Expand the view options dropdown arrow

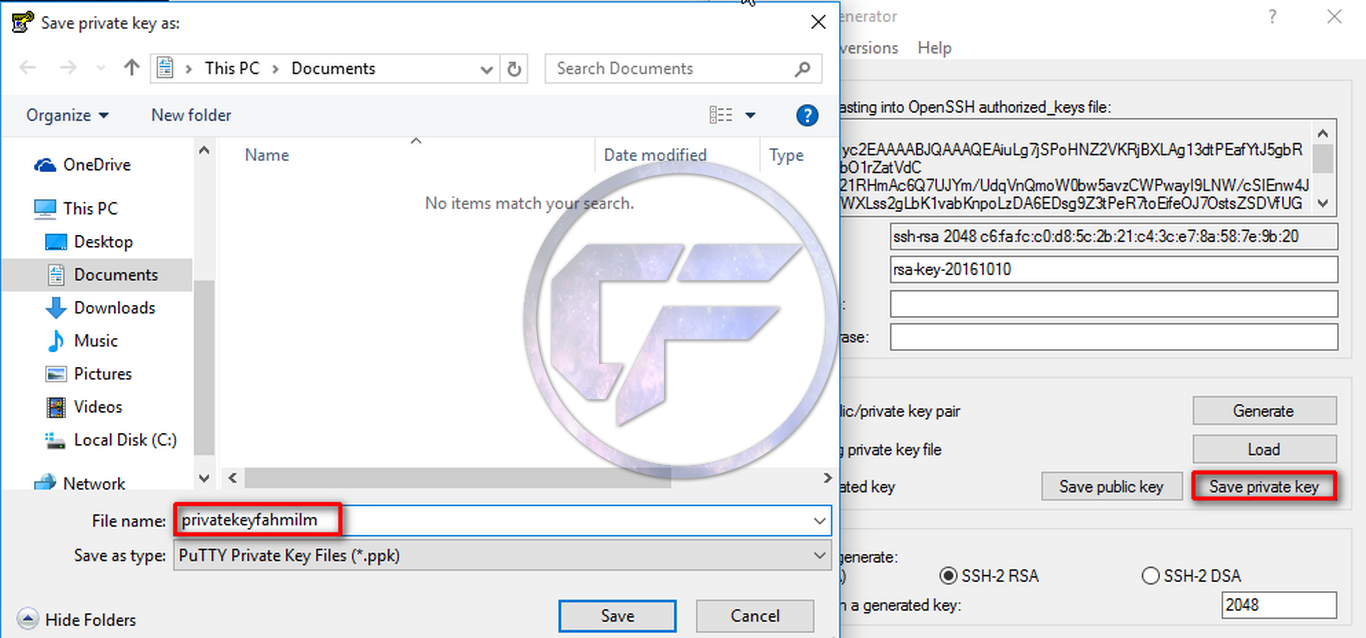pyautogui.click(x=751, y=115)
